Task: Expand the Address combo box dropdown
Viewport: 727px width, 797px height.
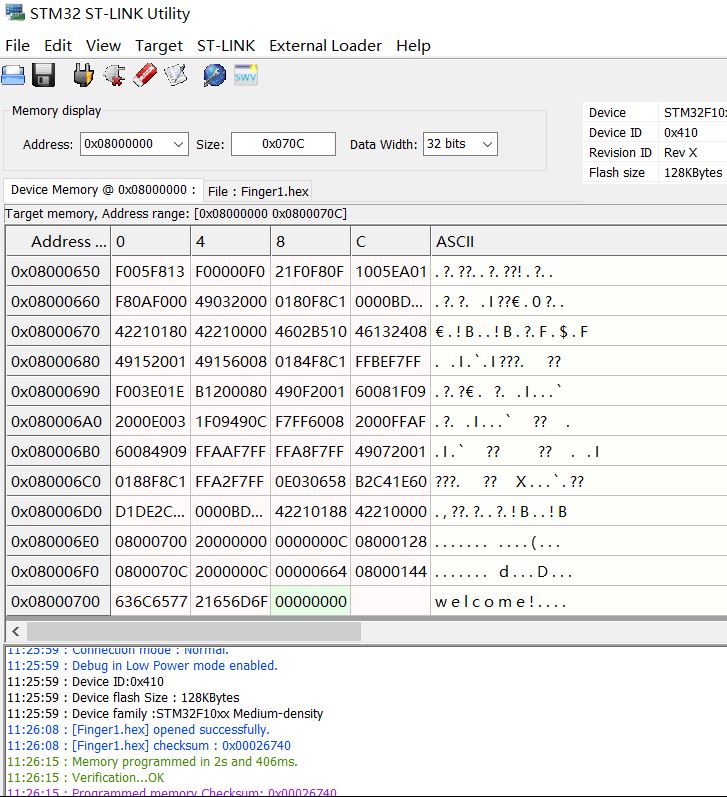Action: coord(178,144)
